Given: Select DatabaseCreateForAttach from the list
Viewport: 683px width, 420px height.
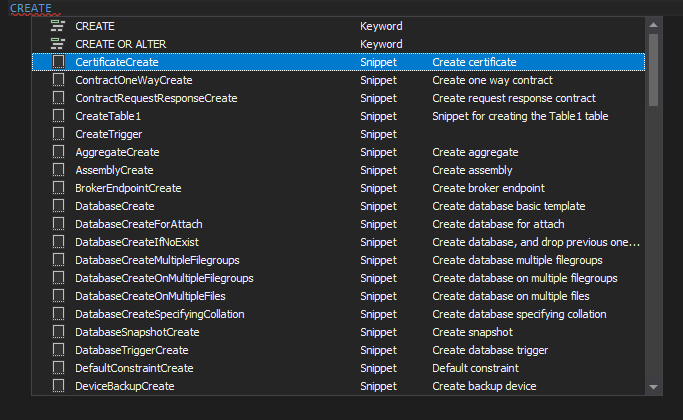Looking at the screenshot, I should [x=138, y=224].
